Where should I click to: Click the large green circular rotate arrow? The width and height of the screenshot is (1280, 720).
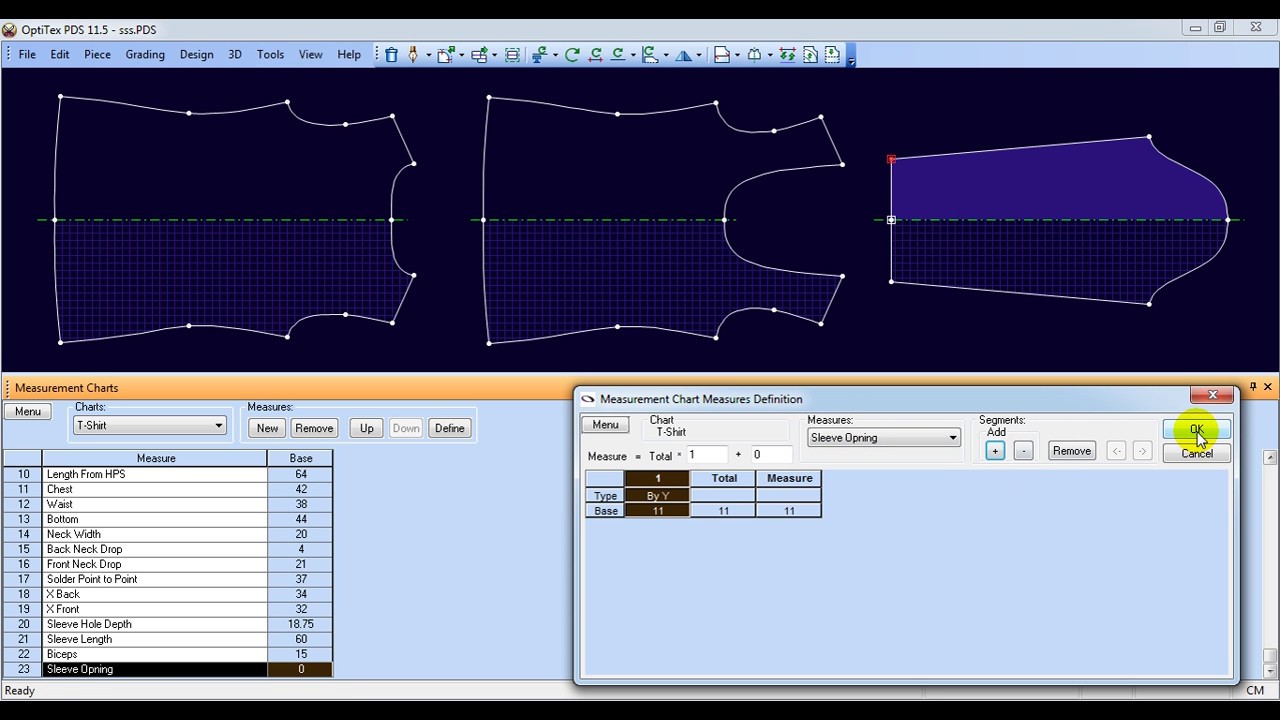[572, 55]
